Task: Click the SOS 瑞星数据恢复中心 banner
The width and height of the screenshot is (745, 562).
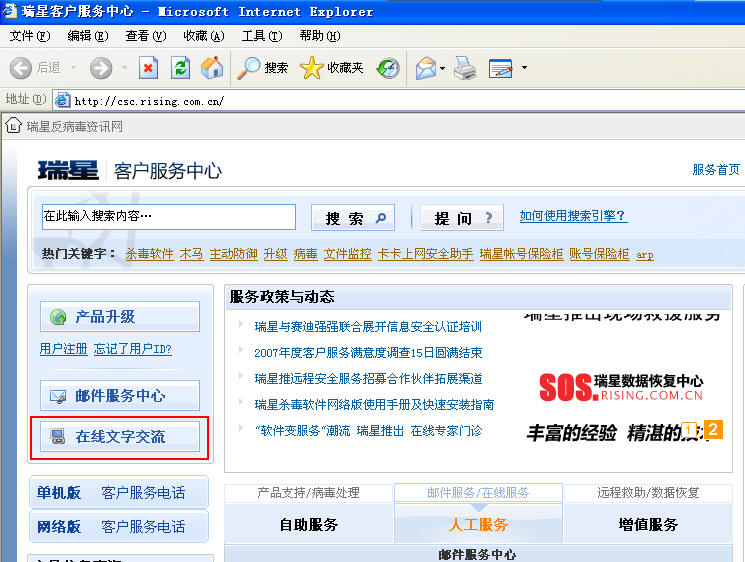Action: [621, 387]
